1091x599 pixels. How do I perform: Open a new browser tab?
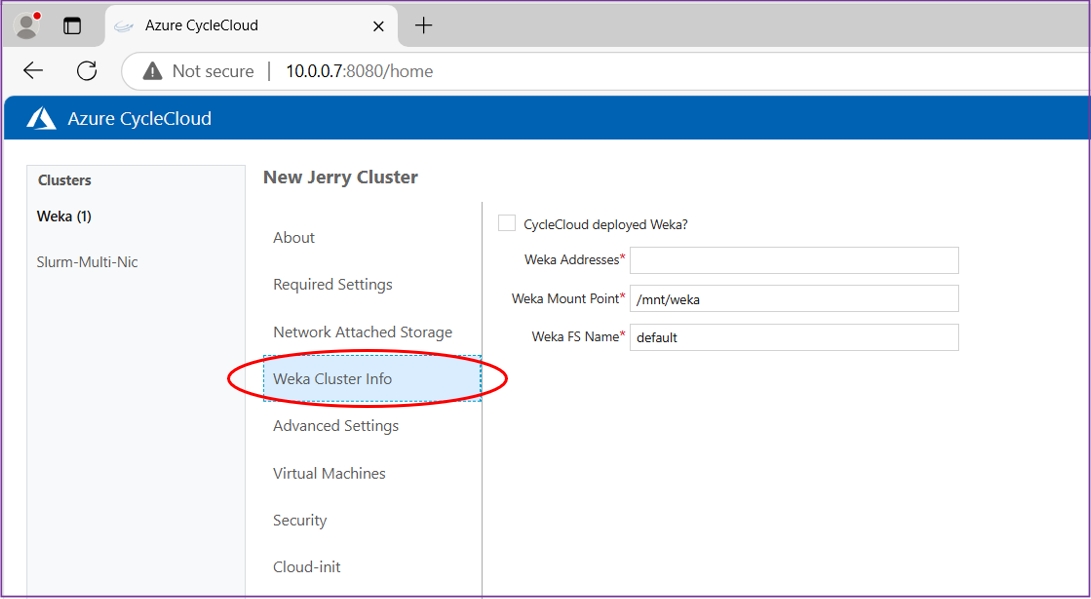(423, 26)
